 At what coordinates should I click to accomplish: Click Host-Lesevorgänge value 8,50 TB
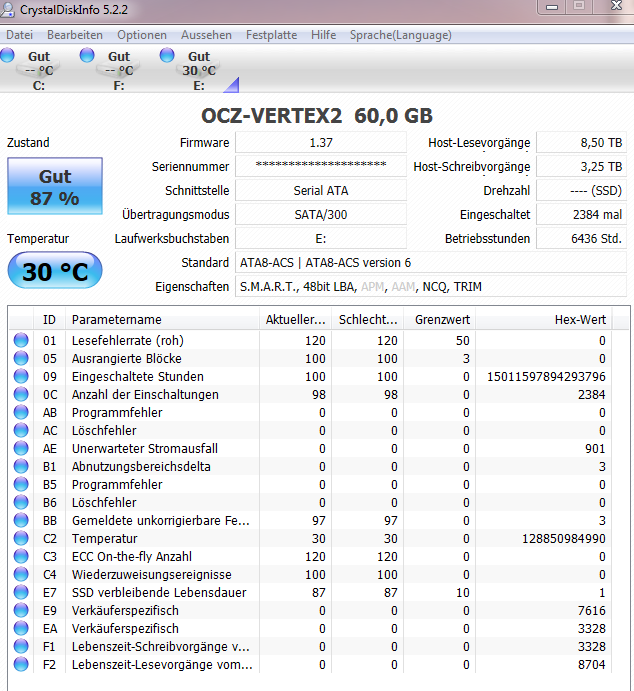[x=582, y=143]
